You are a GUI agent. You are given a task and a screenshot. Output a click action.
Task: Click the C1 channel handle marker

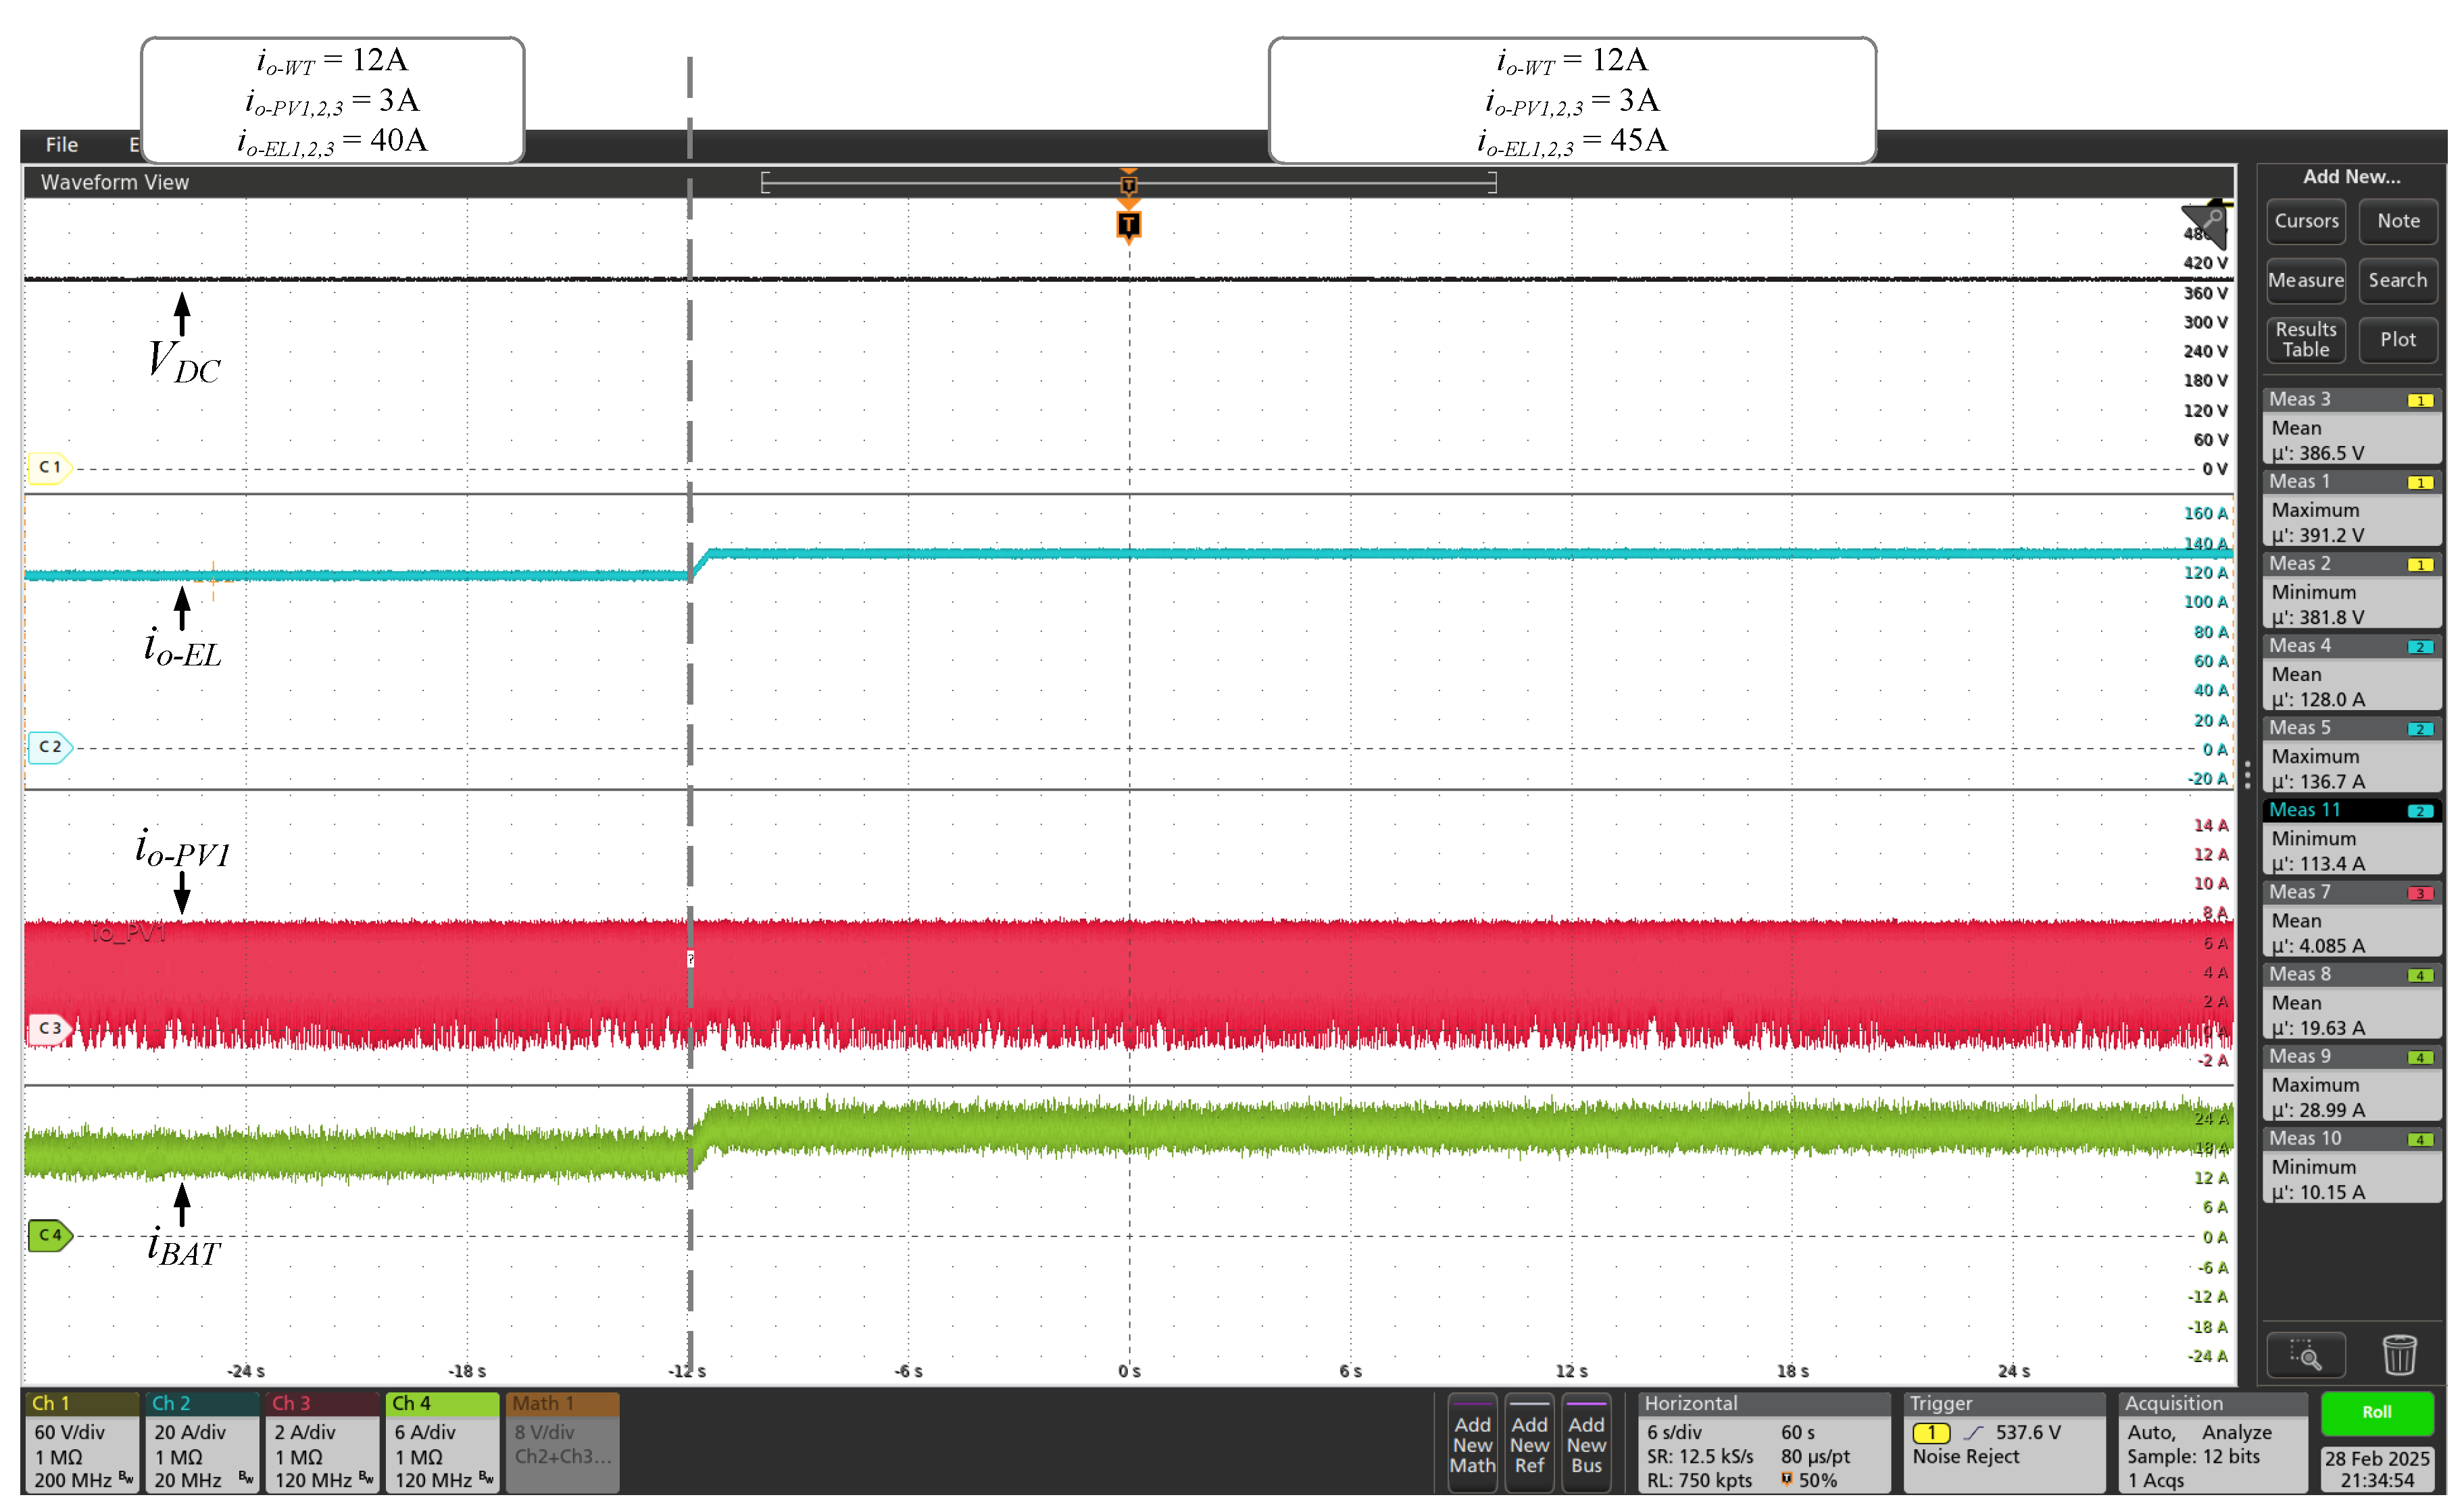pos(48,467)
